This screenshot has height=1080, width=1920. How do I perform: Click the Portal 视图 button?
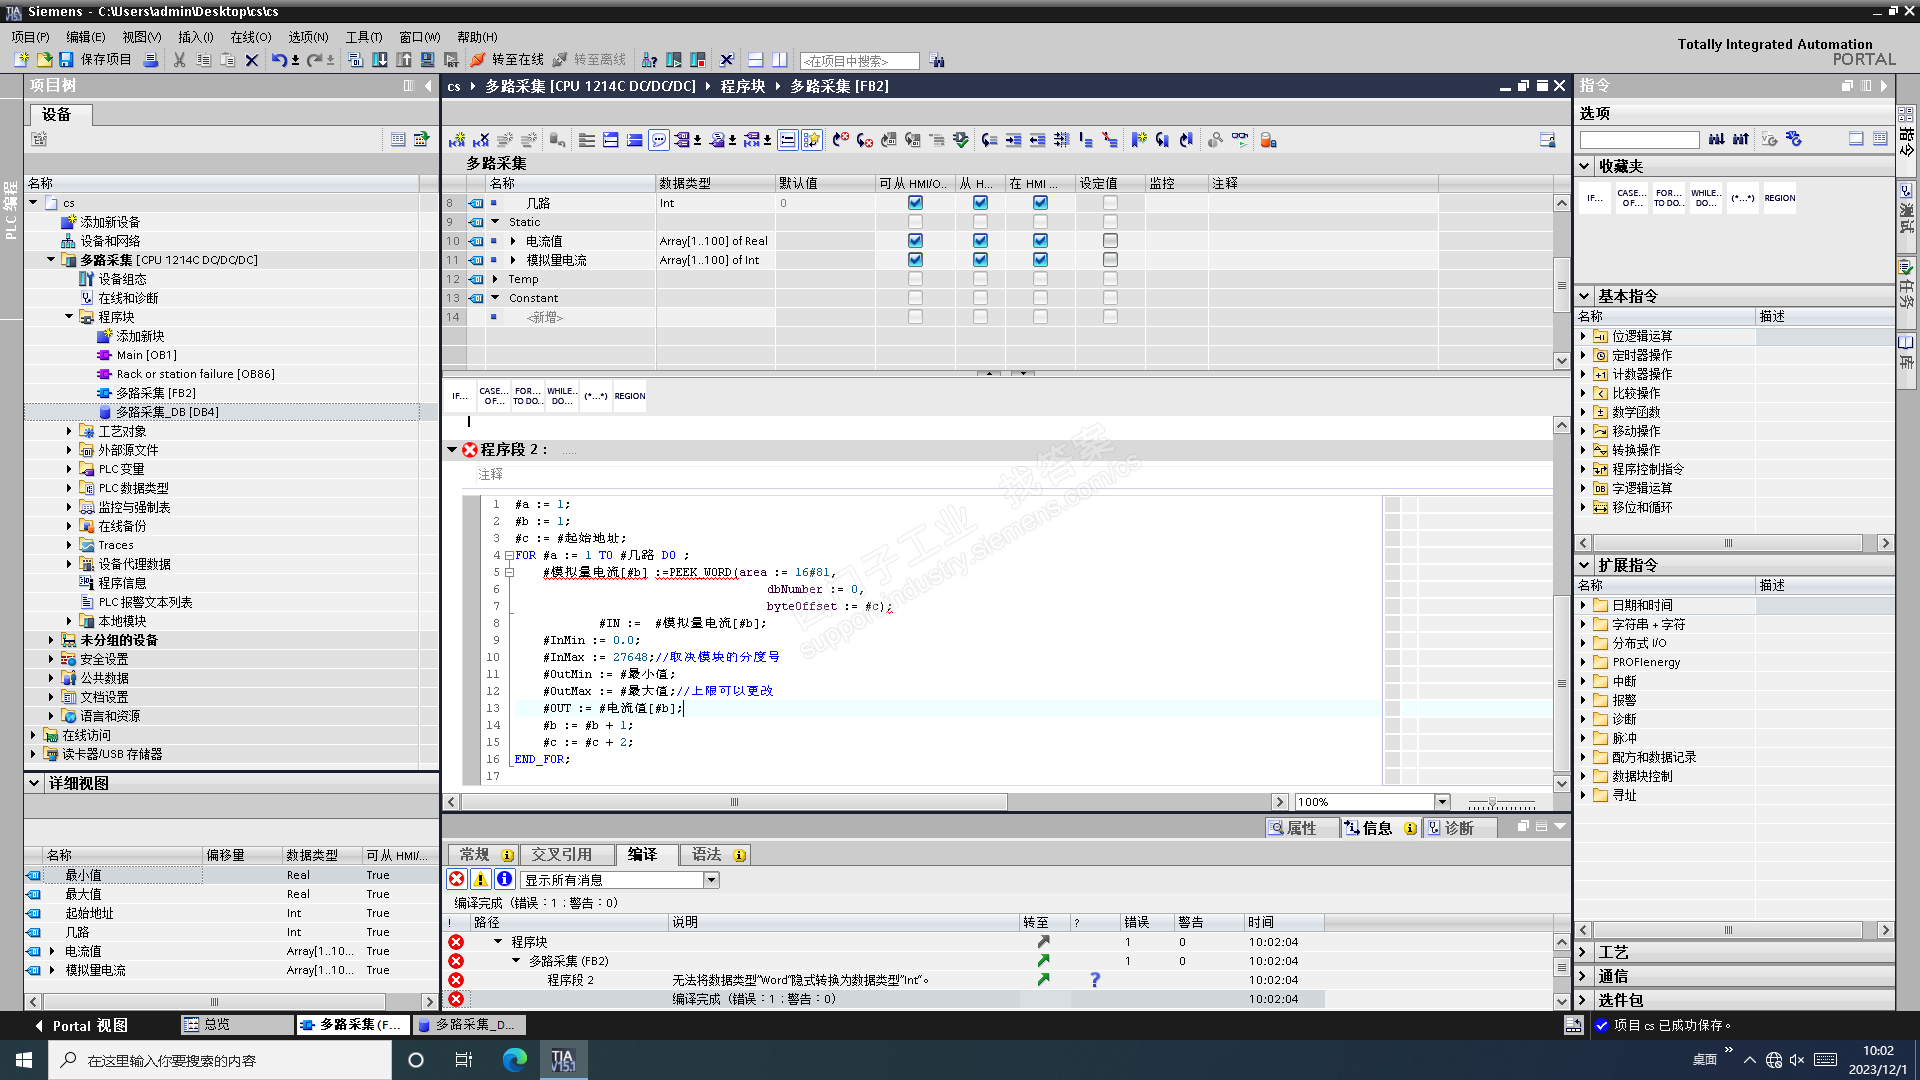80,1025
